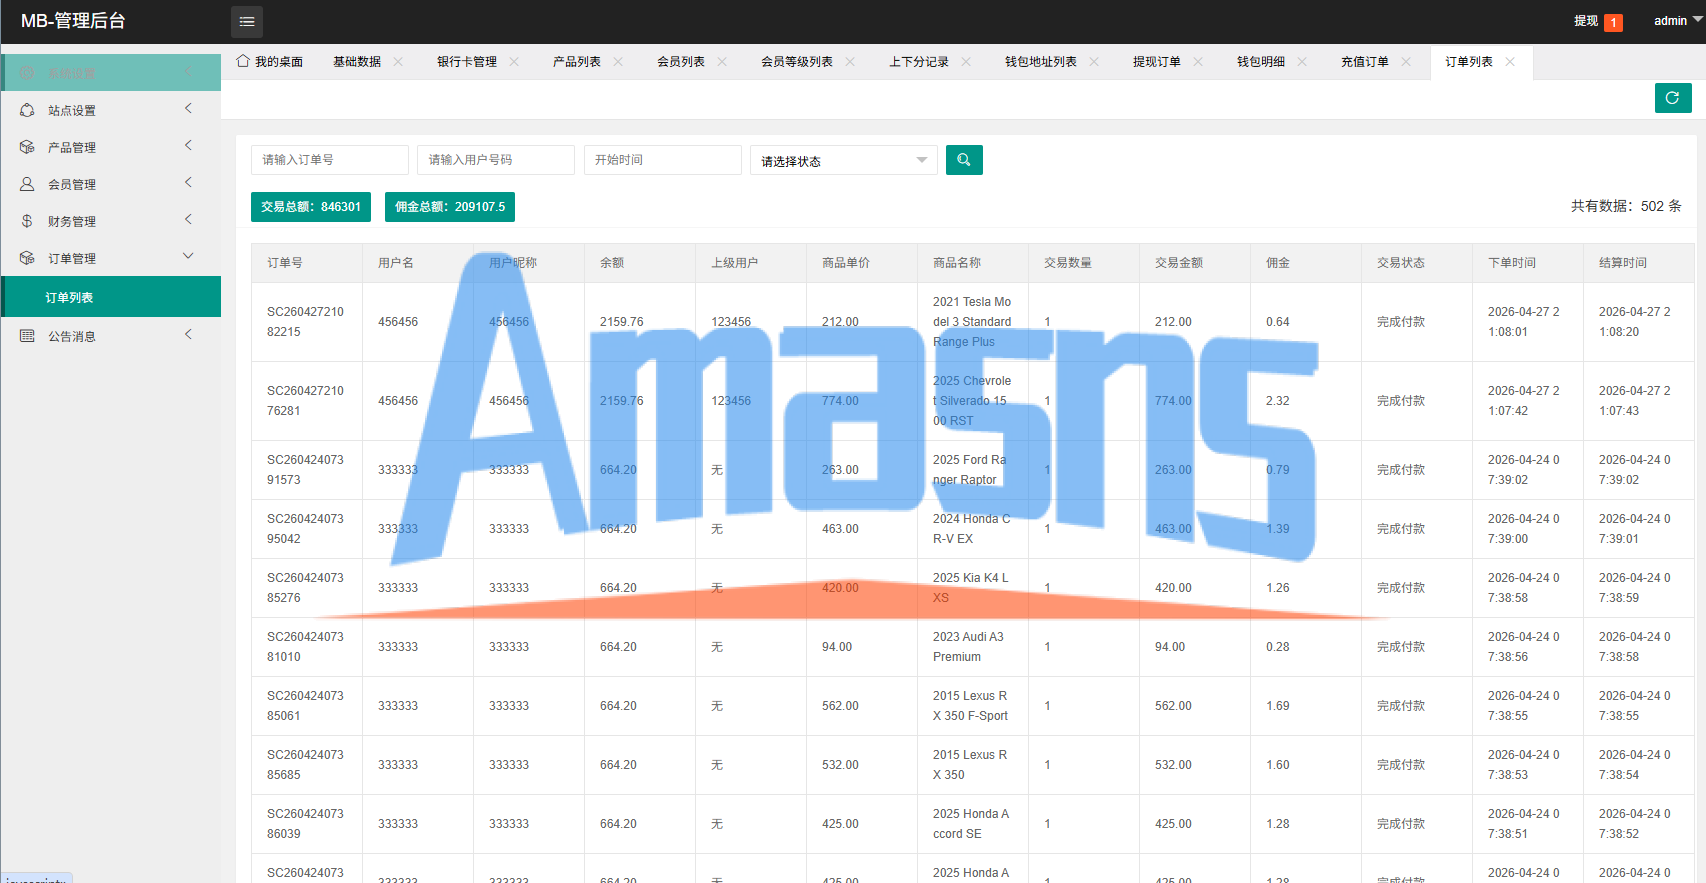The image size is (1706, 883).
Task: Click order number SC26042721082215 cell
Action: pyautogui.click(x=305, y=322)
